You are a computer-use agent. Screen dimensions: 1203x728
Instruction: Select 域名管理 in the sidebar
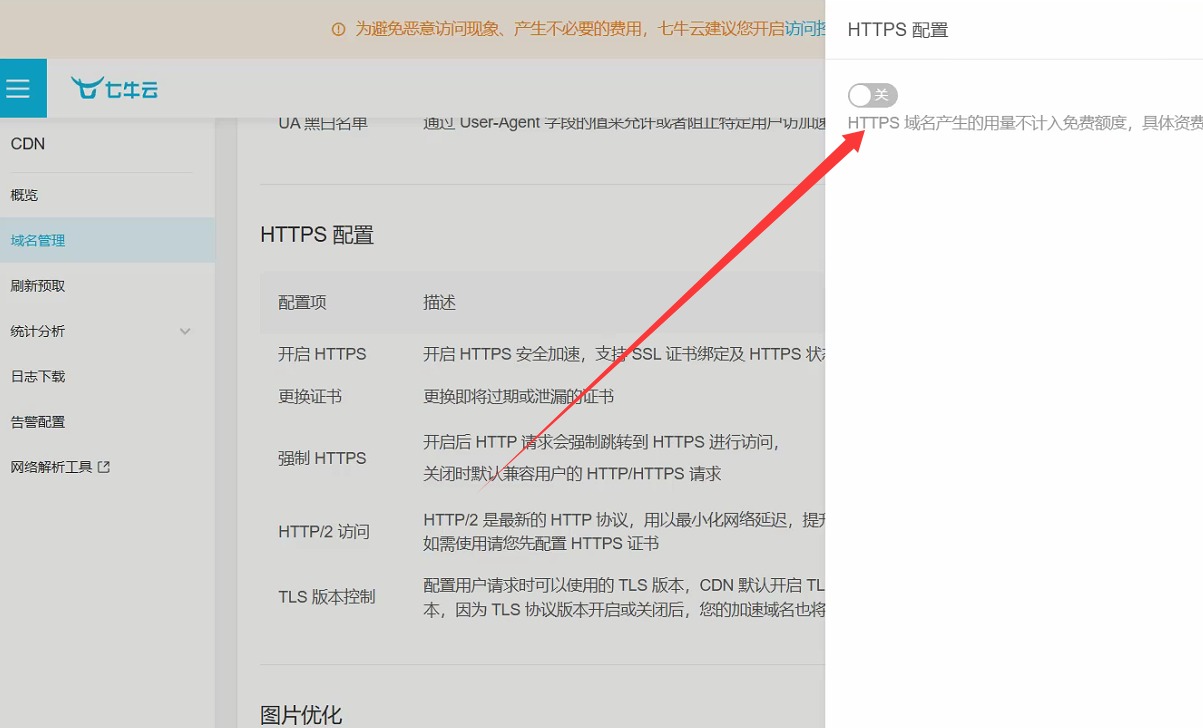38,240
